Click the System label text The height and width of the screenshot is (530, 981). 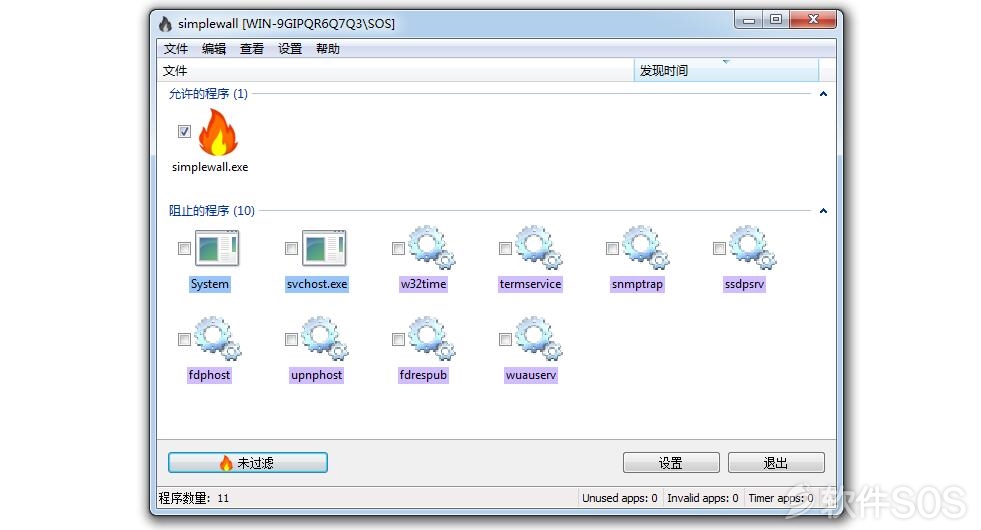[x=210, y=284]
